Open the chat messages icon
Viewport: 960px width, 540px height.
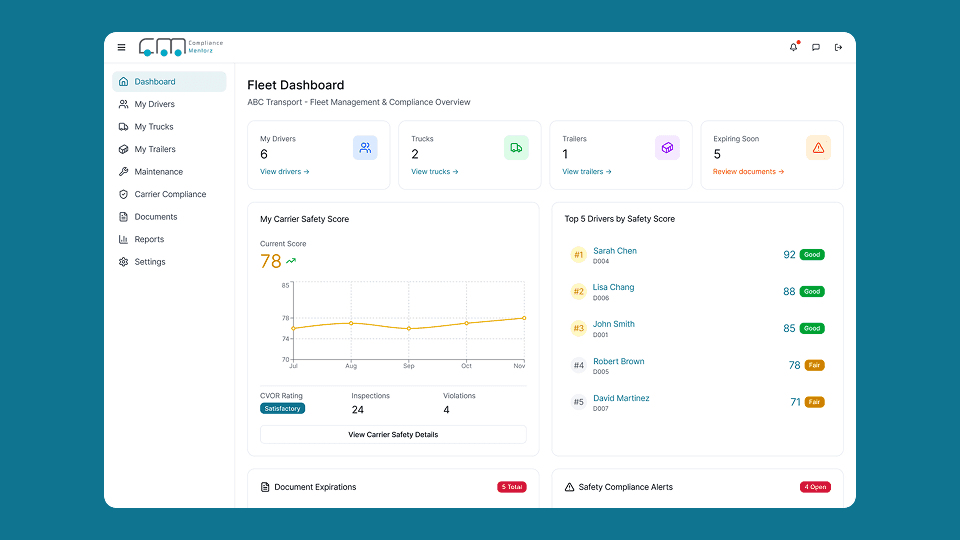pos(816,47)
